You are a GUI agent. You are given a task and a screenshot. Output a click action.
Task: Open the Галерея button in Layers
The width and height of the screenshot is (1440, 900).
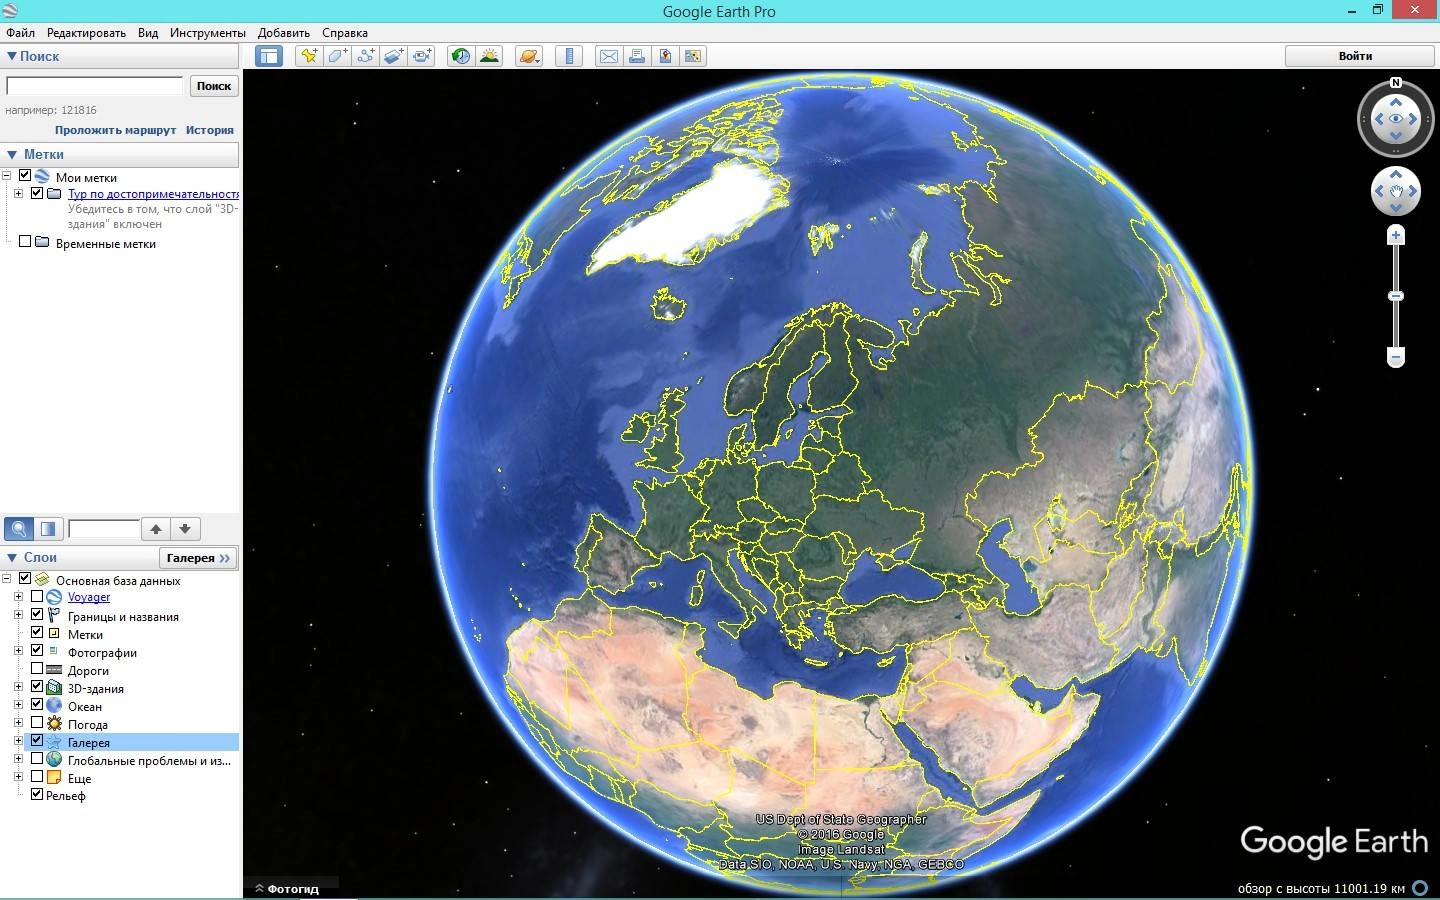pos(198,558)
